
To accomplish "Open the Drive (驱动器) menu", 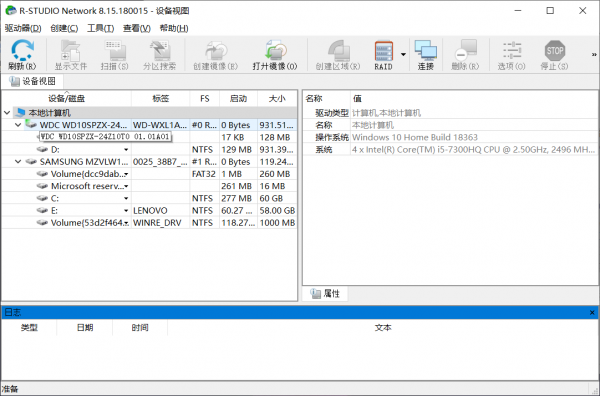I will (23, 28).
